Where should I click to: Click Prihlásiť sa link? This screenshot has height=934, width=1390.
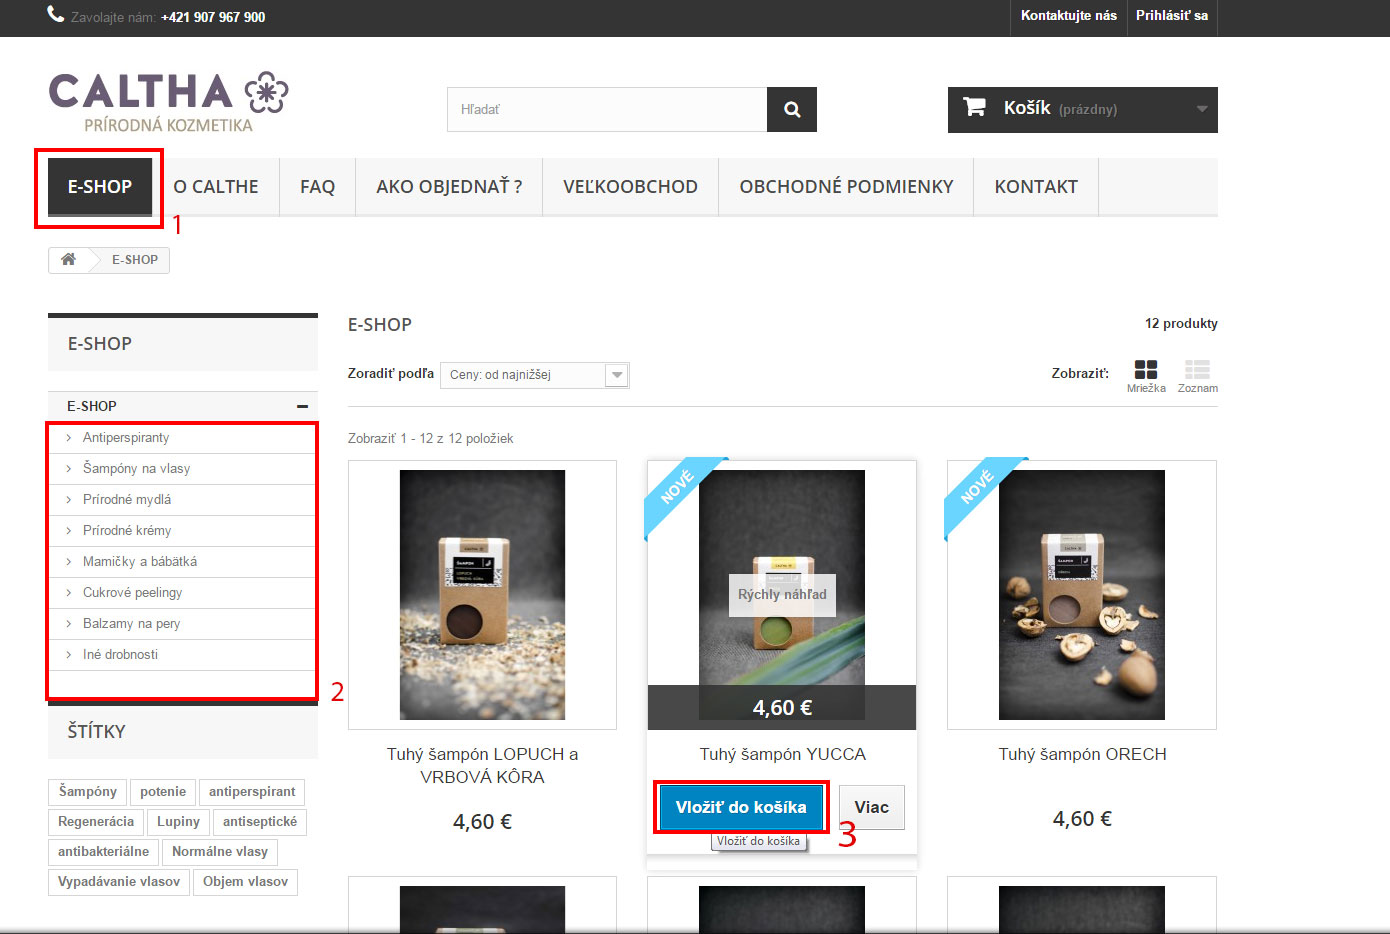click(x=1172, y=16)
